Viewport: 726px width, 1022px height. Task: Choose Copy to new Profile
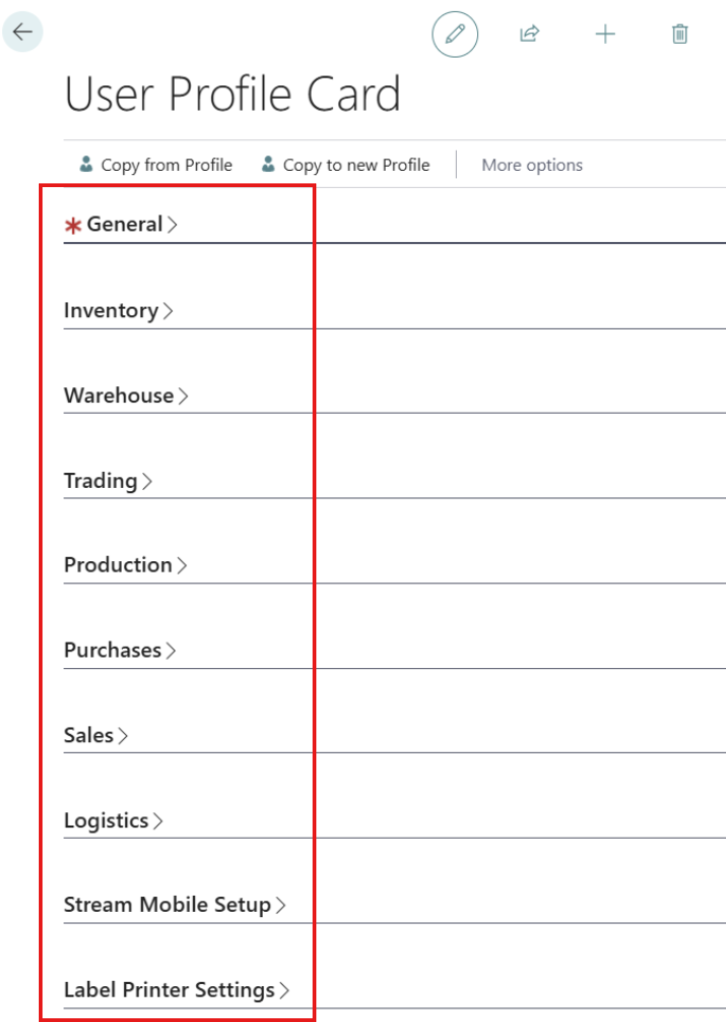pos(356,165)
